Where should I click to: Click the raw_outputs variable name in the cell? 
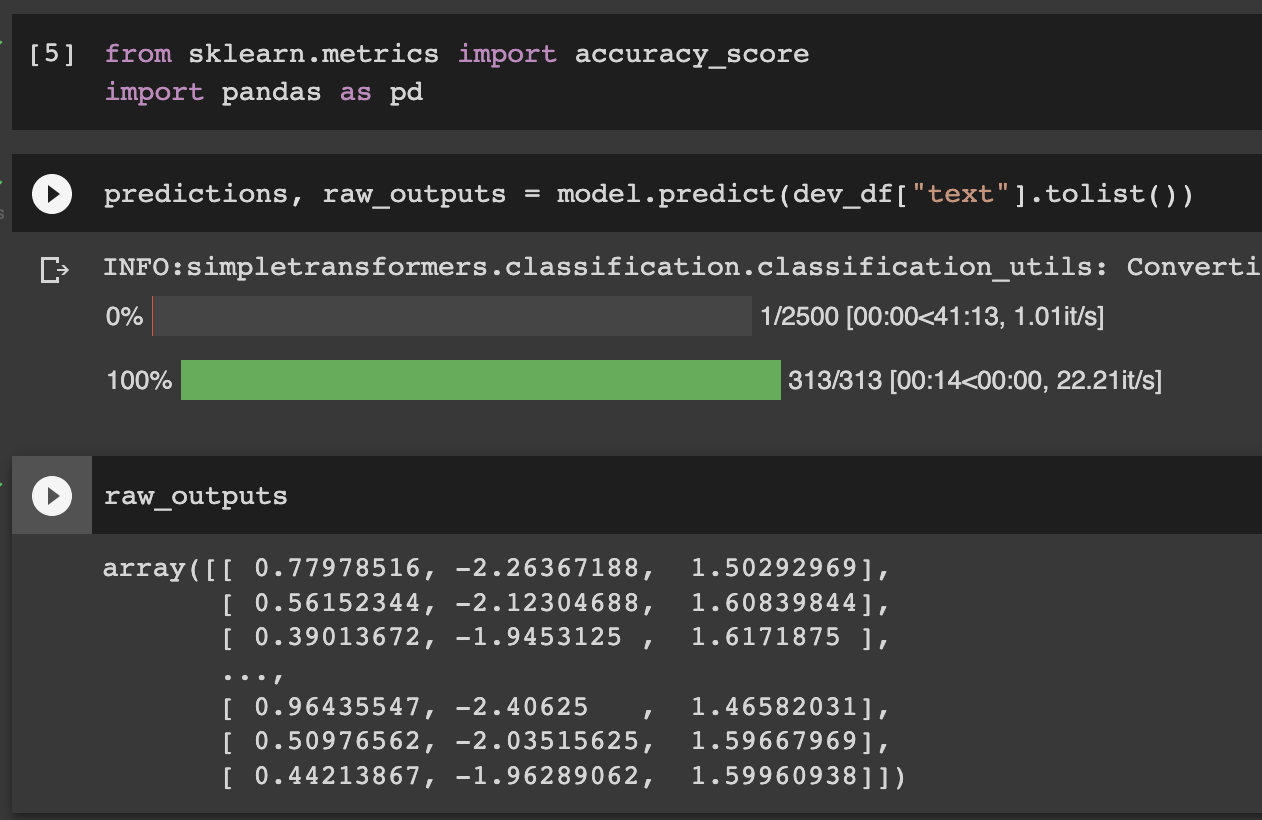click(195, 495)
